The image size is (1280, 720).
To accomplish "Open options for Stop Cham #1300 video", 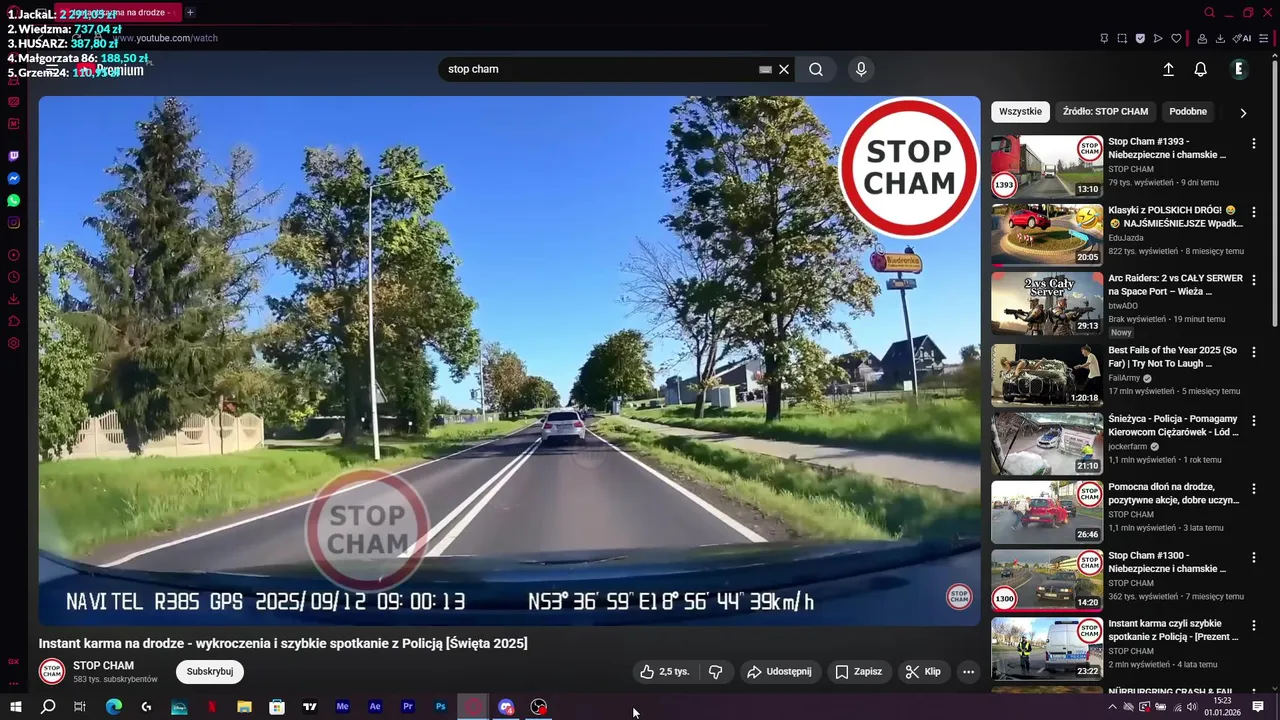I will [x=1253, y=557].
